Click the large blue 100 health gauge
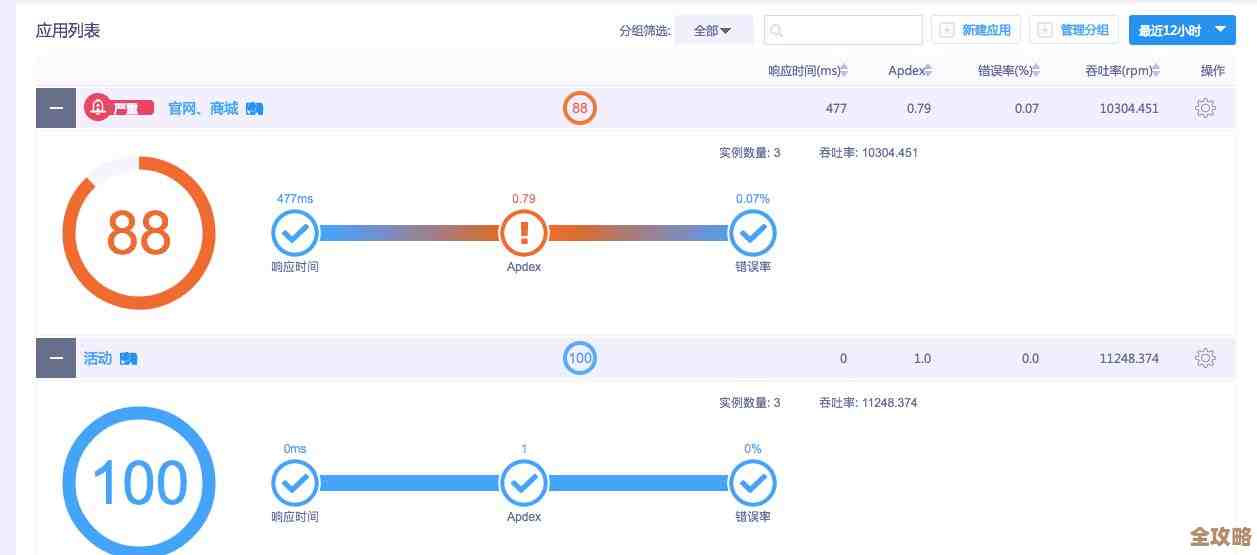1257x555 pixels. [x=139, y=483]
